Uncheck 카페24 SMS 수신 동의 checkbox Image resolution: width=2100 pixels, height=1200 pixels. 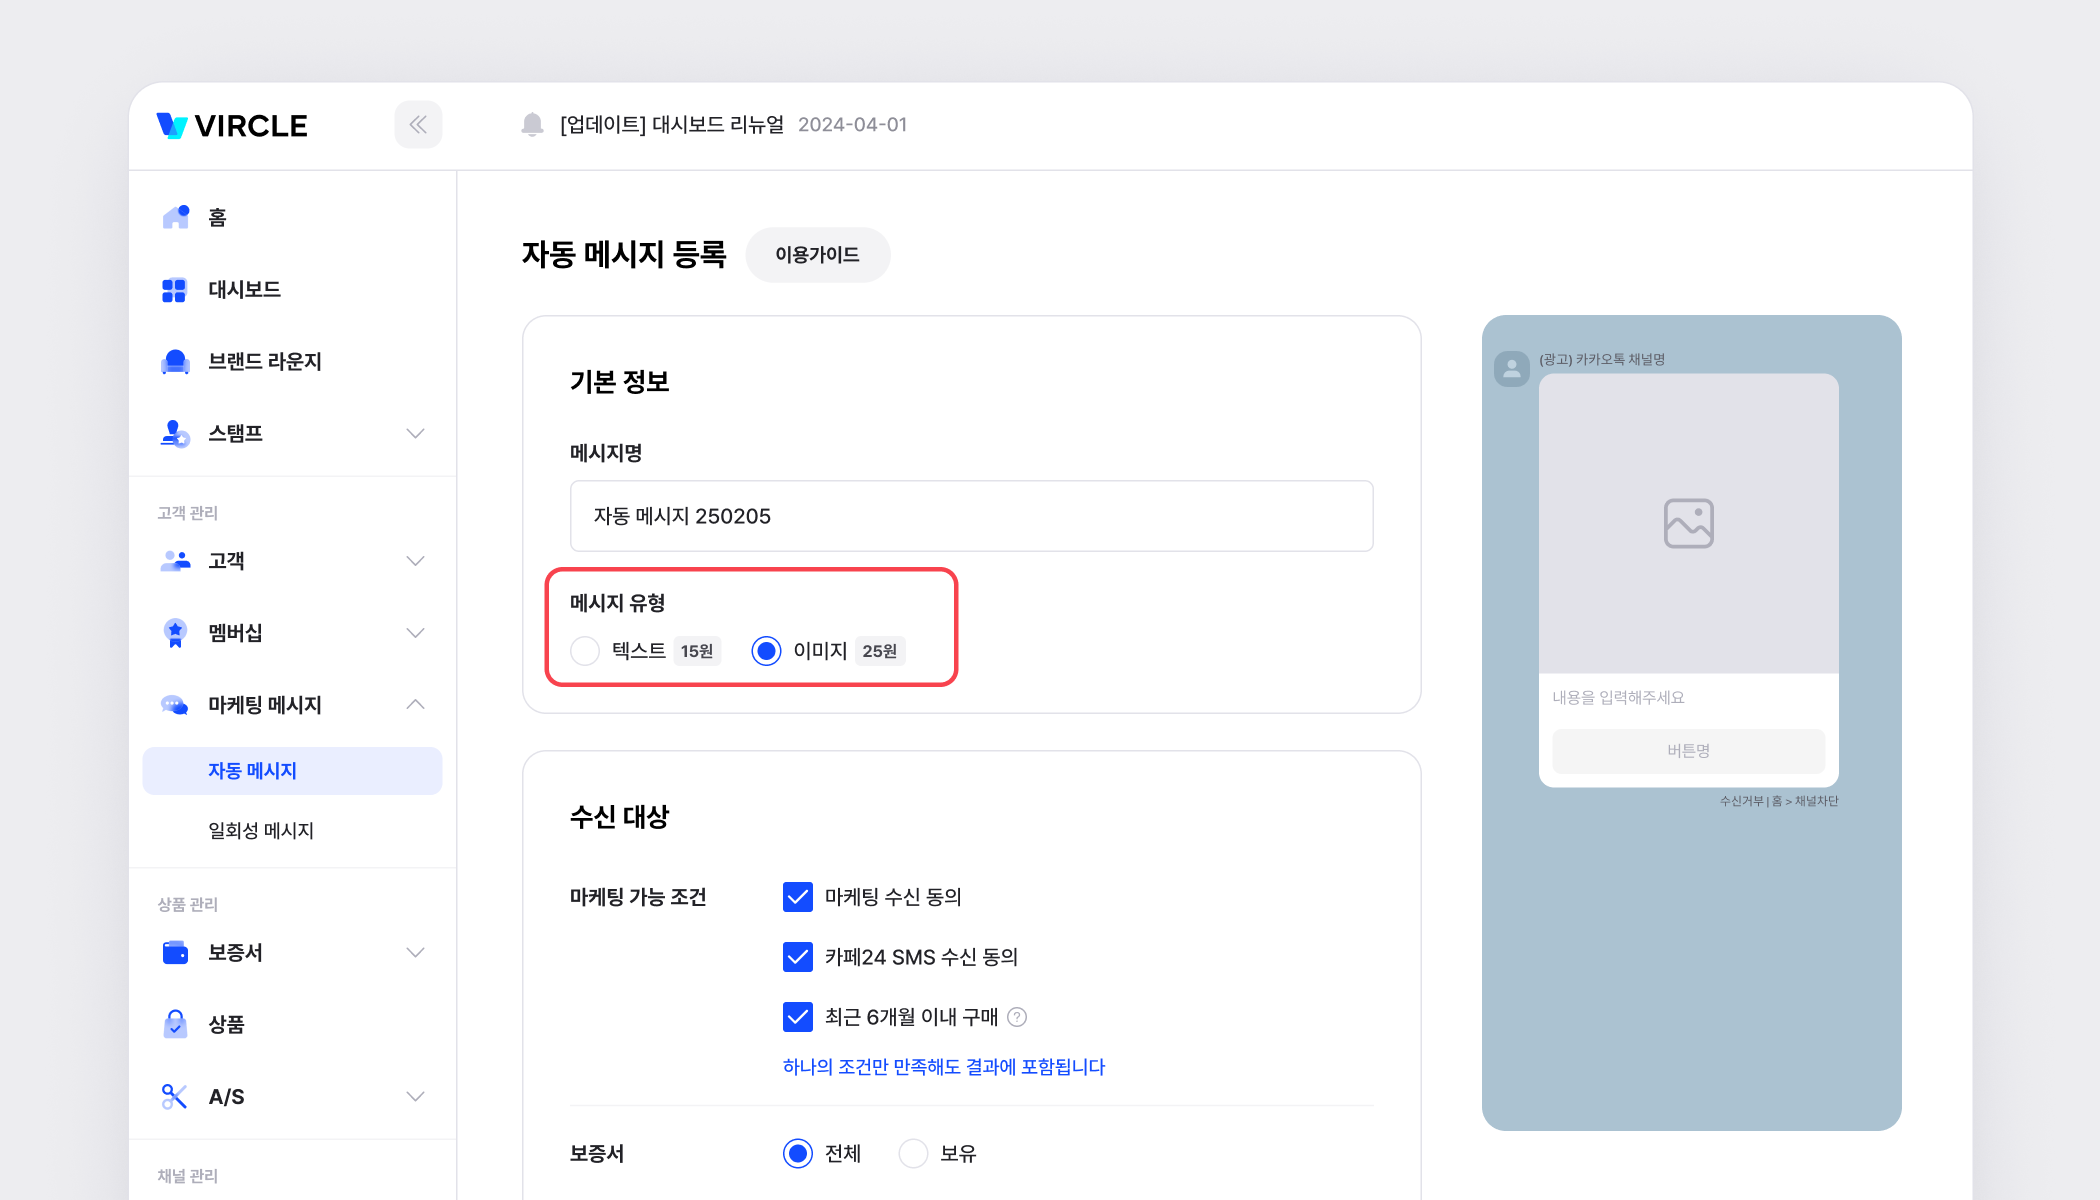797,957
